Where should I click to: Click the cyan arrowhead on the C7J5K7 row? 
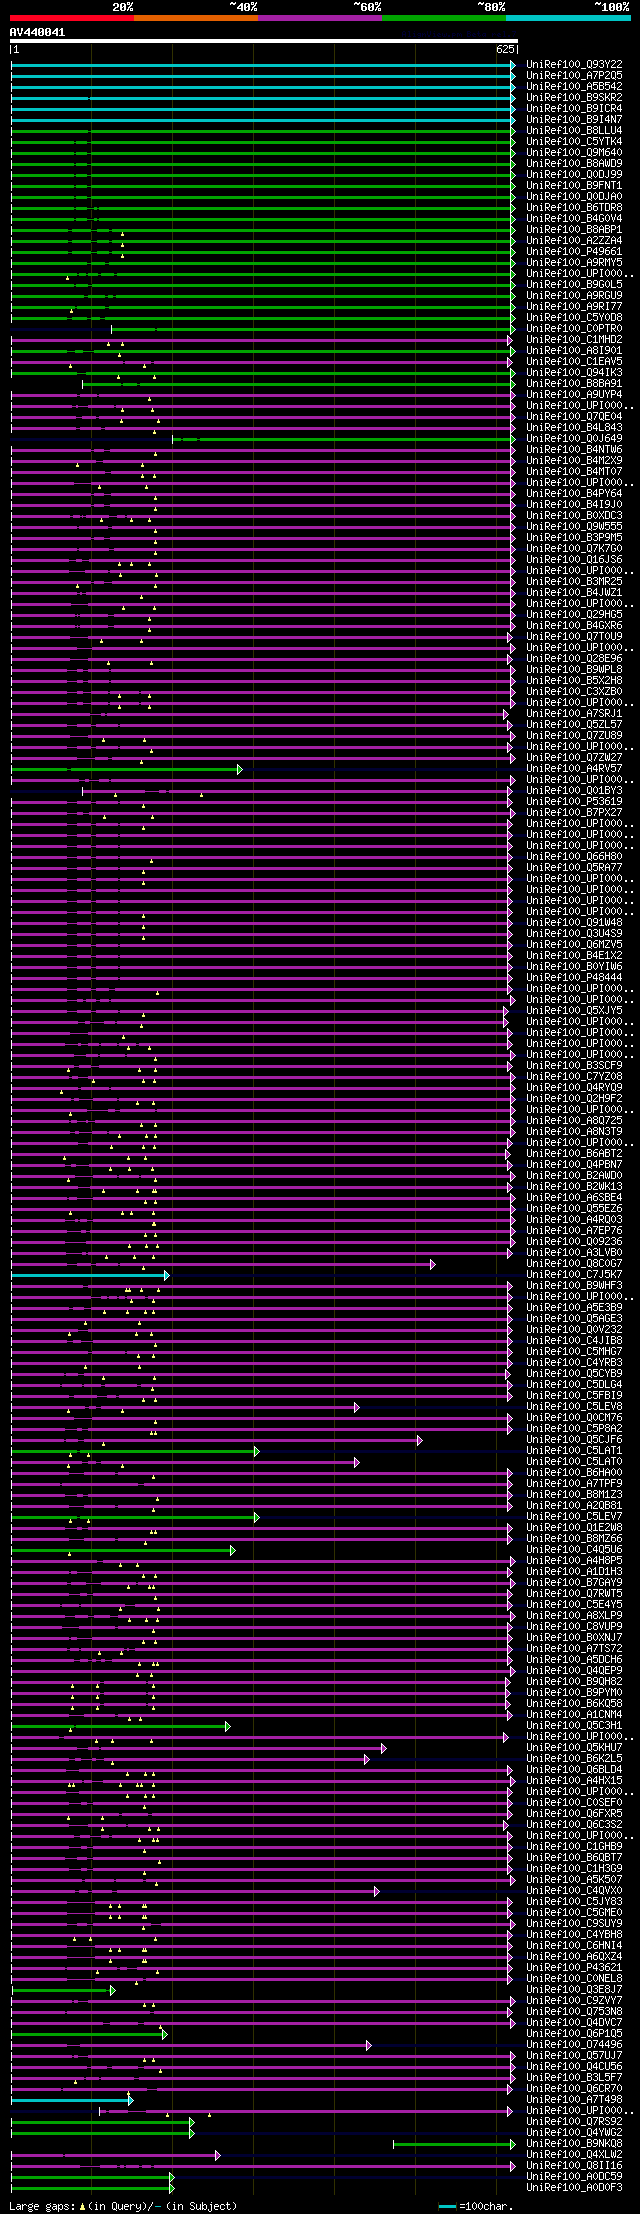point(166,1275)
